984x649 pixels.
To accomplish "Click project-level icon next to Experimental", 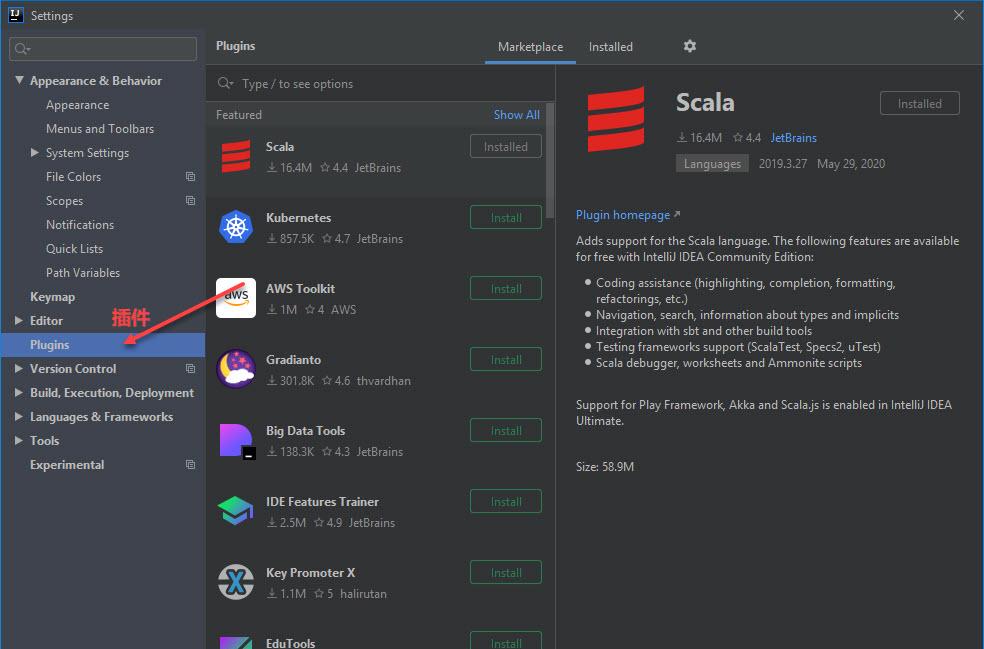I will [x=190, y=464].
